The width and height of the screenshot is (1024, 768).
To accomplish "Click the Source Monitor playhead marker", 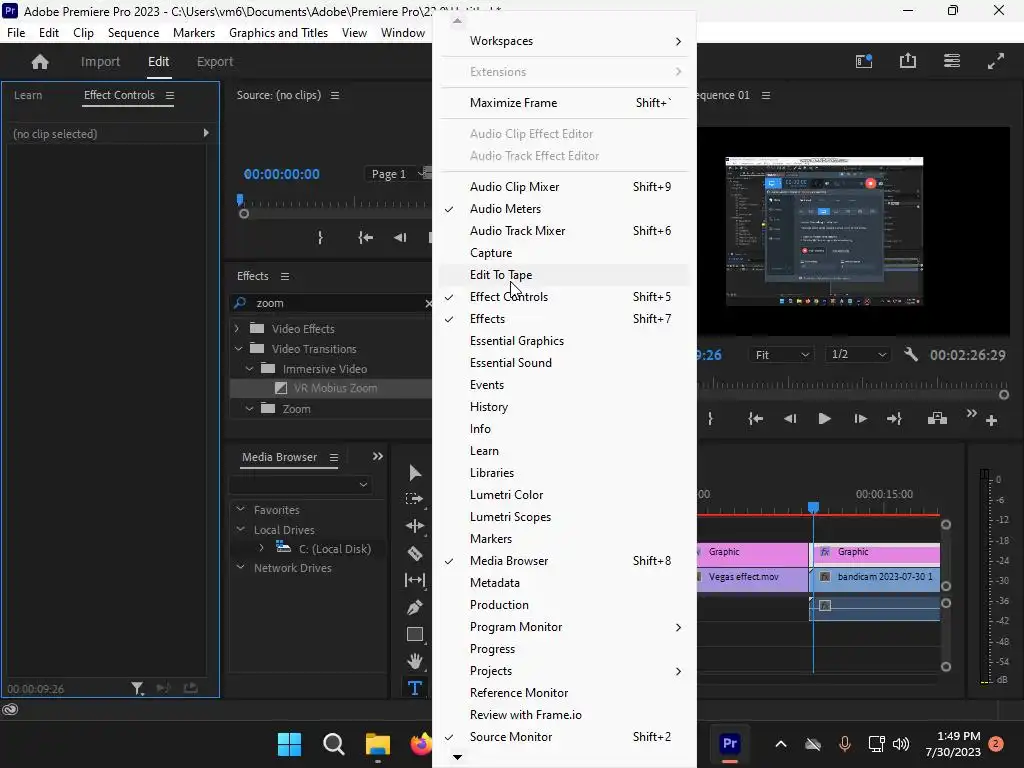I will click(240, 199).
